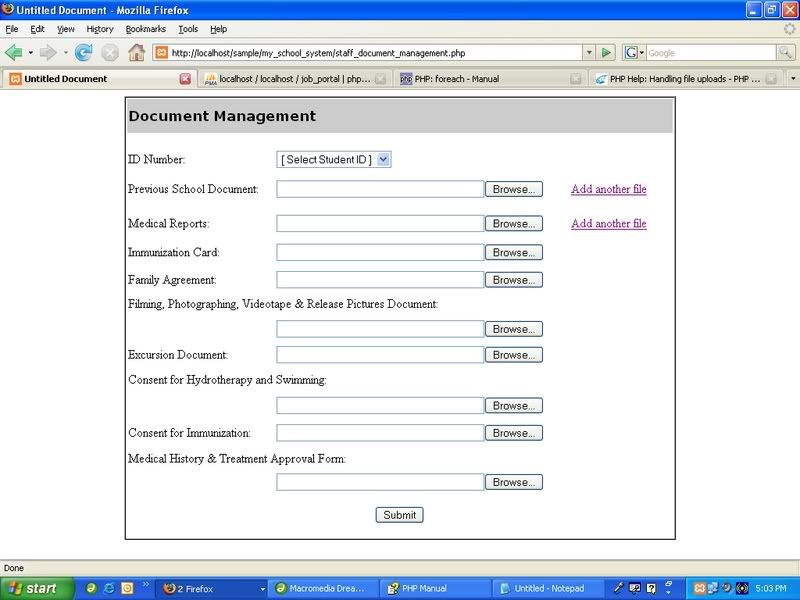Viewport: 800px width, 600px height.
Task: Click the Forward arrow button
Action: coord(48,52)
